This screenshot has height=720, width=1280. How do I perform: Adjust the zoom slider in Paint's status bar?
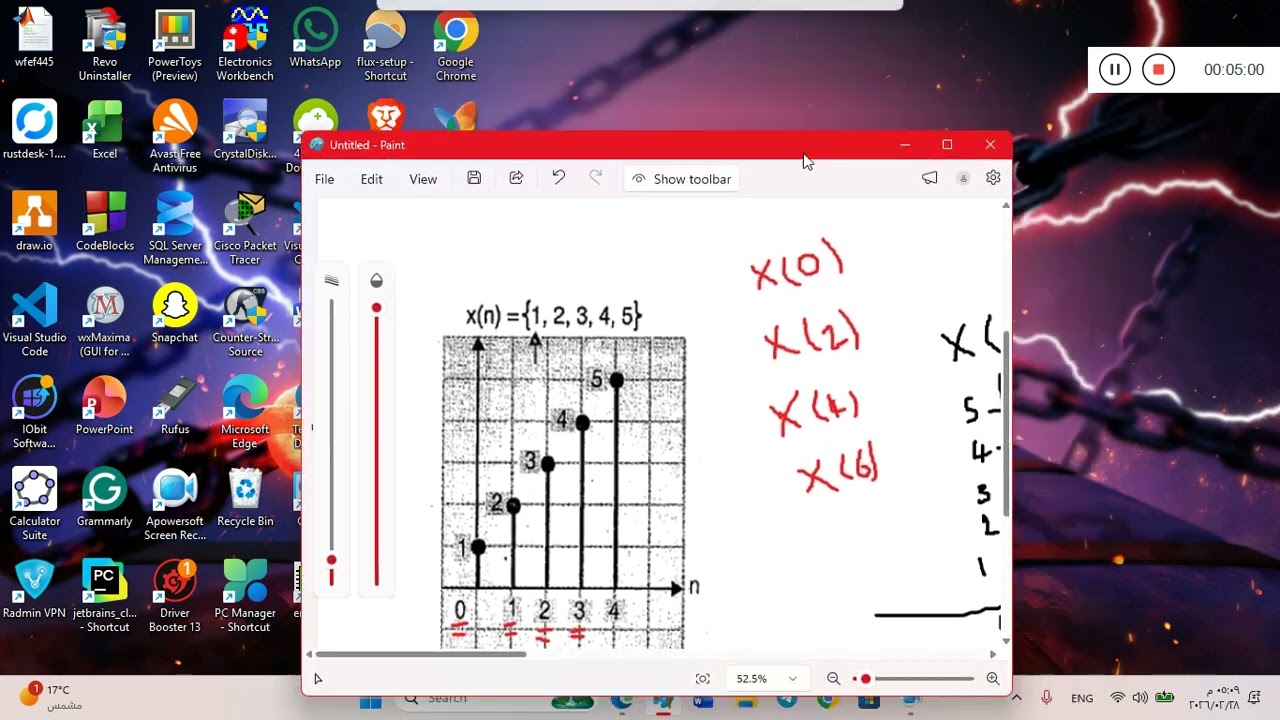913,678
